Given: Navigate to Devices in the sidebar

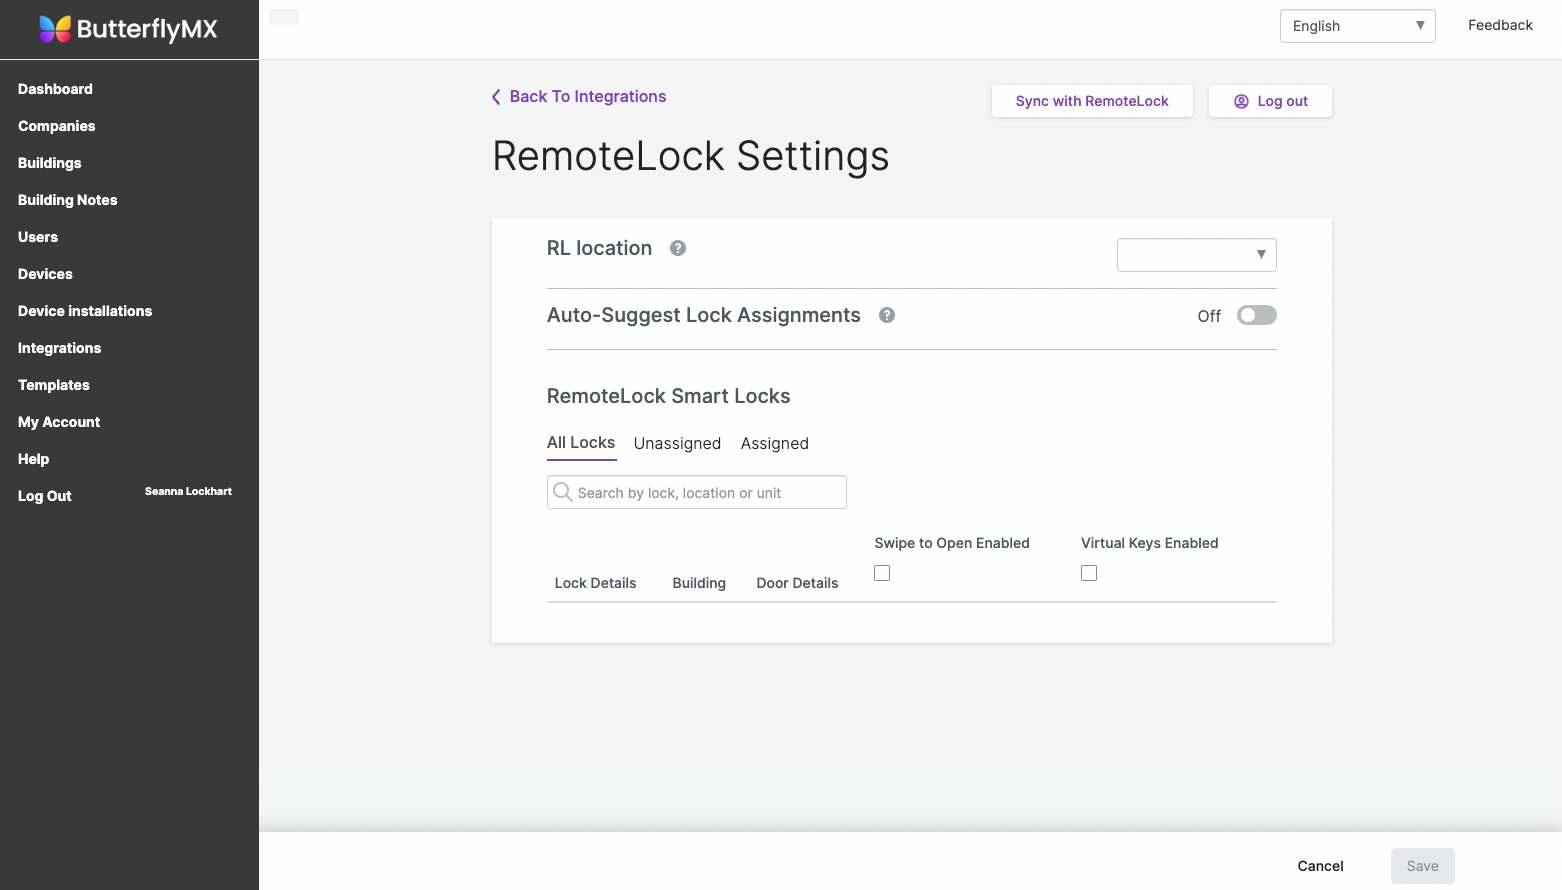Looking at the screenshot, I should [45, 274].
